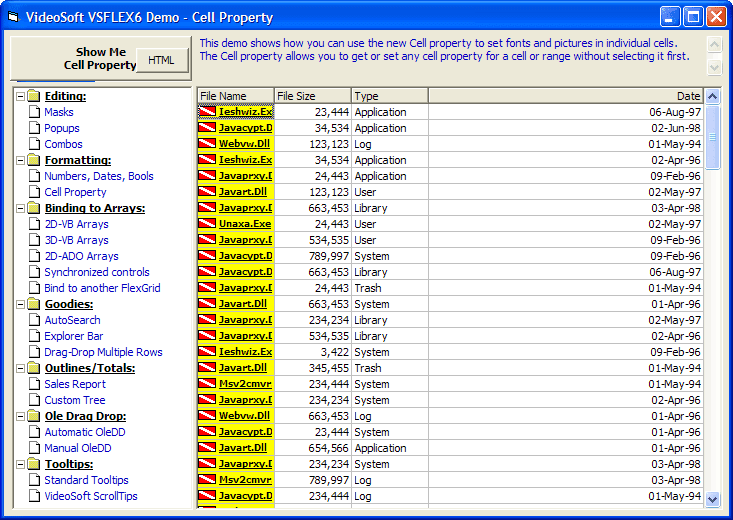This screenshot has height=520, width=733.
Task: Click the HTML button
Action: (161, 60)
